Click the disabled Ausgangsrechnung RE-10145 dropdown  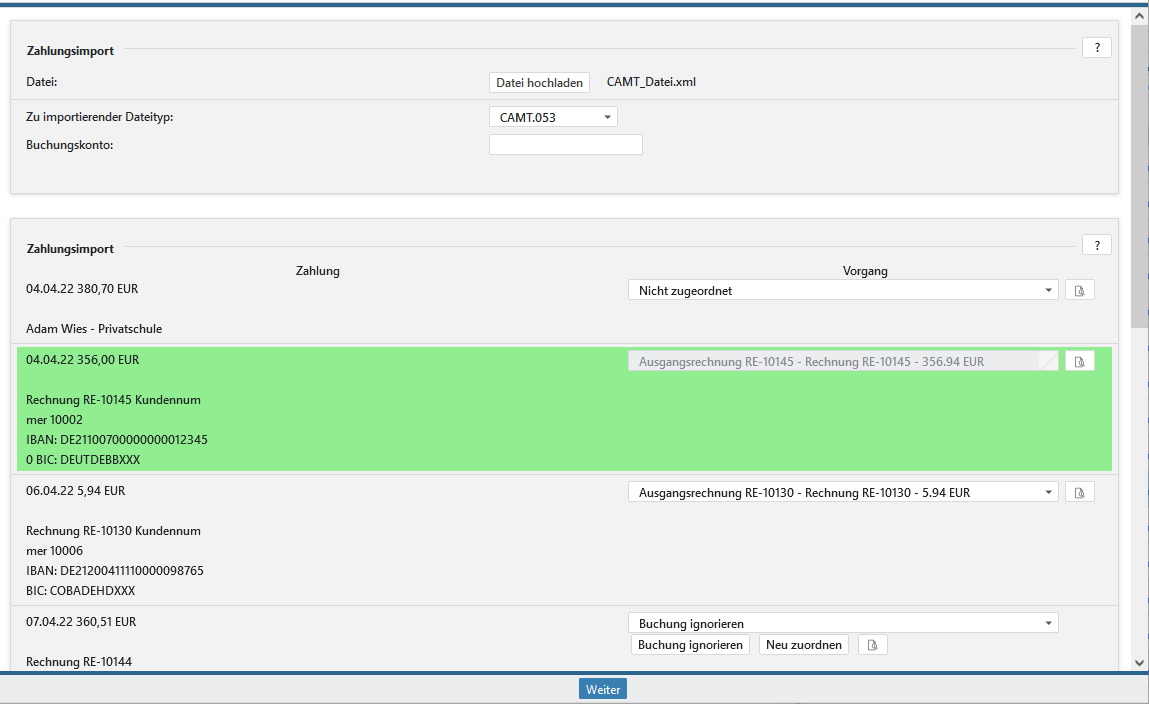[842, 361]
